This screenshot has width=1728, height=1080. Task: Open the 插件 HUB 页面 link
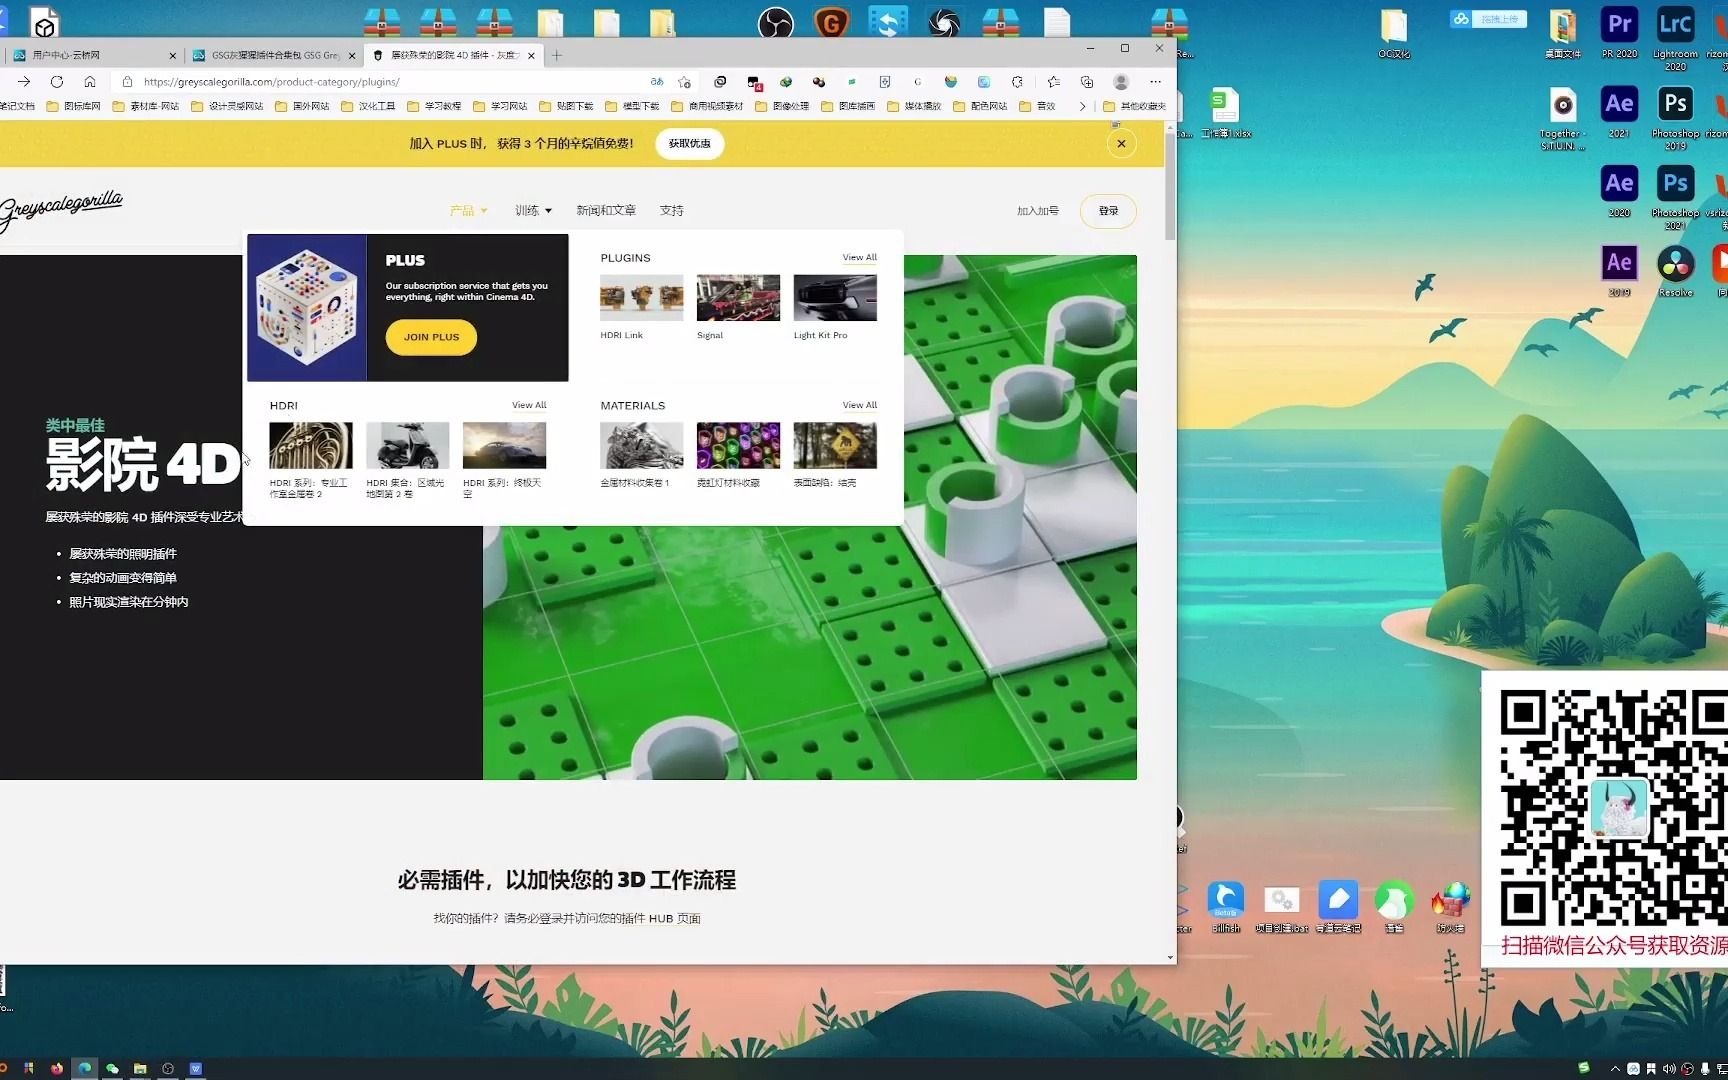(661, 918)
